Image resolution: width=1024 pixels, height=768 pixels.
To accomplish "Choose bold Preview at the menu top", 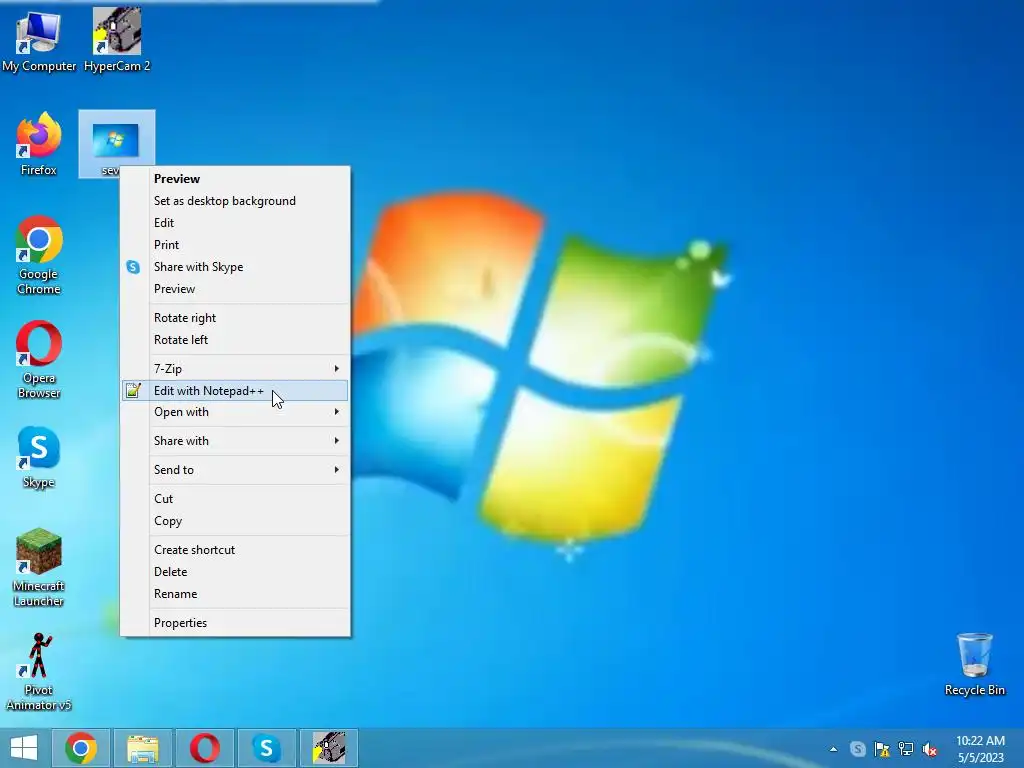I will click(235, 179).
